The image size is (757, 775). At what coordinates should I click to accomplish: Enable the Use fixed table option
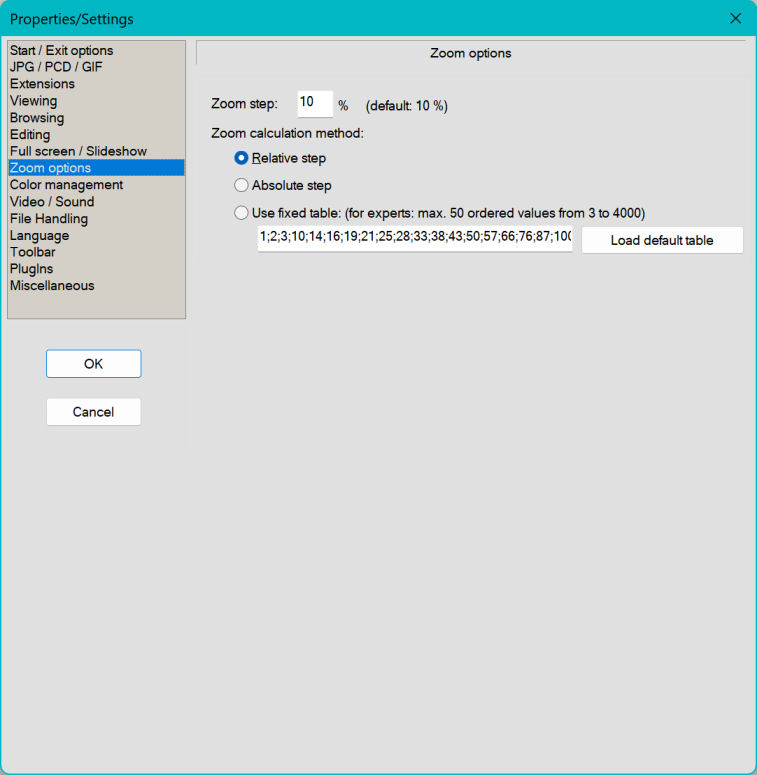[241, 212]
